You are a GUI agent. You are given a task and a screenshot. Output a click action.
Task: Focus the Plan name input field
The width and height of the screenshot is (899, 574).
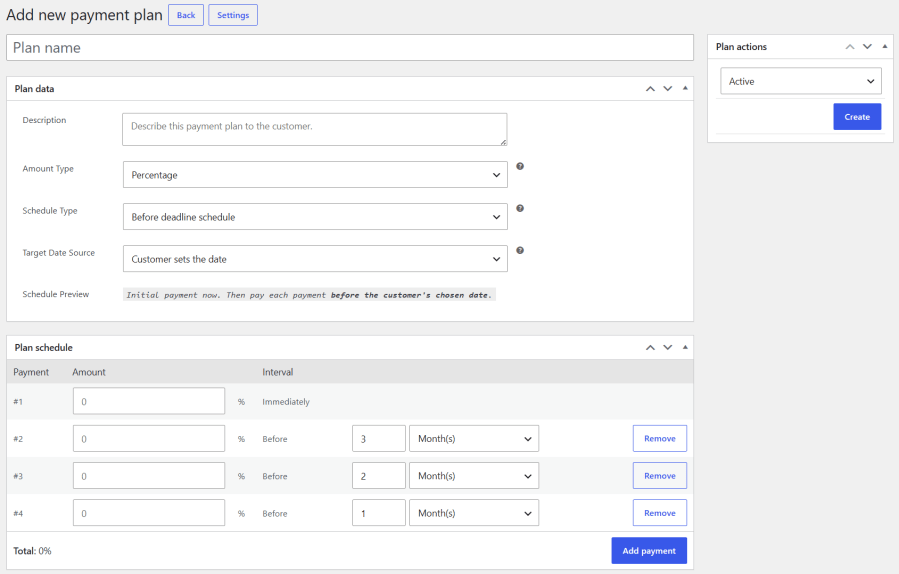(x=350, y=48)
